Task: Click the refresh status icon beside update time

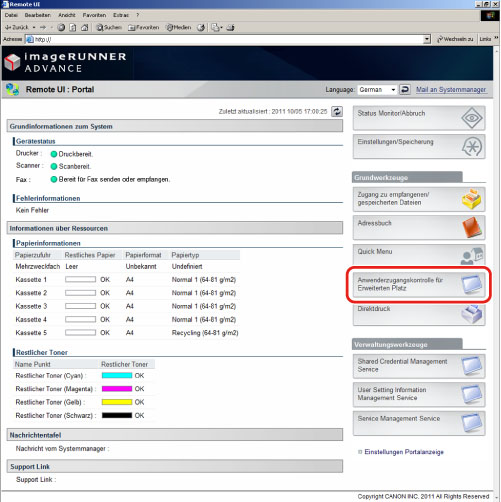Action: 337,111
